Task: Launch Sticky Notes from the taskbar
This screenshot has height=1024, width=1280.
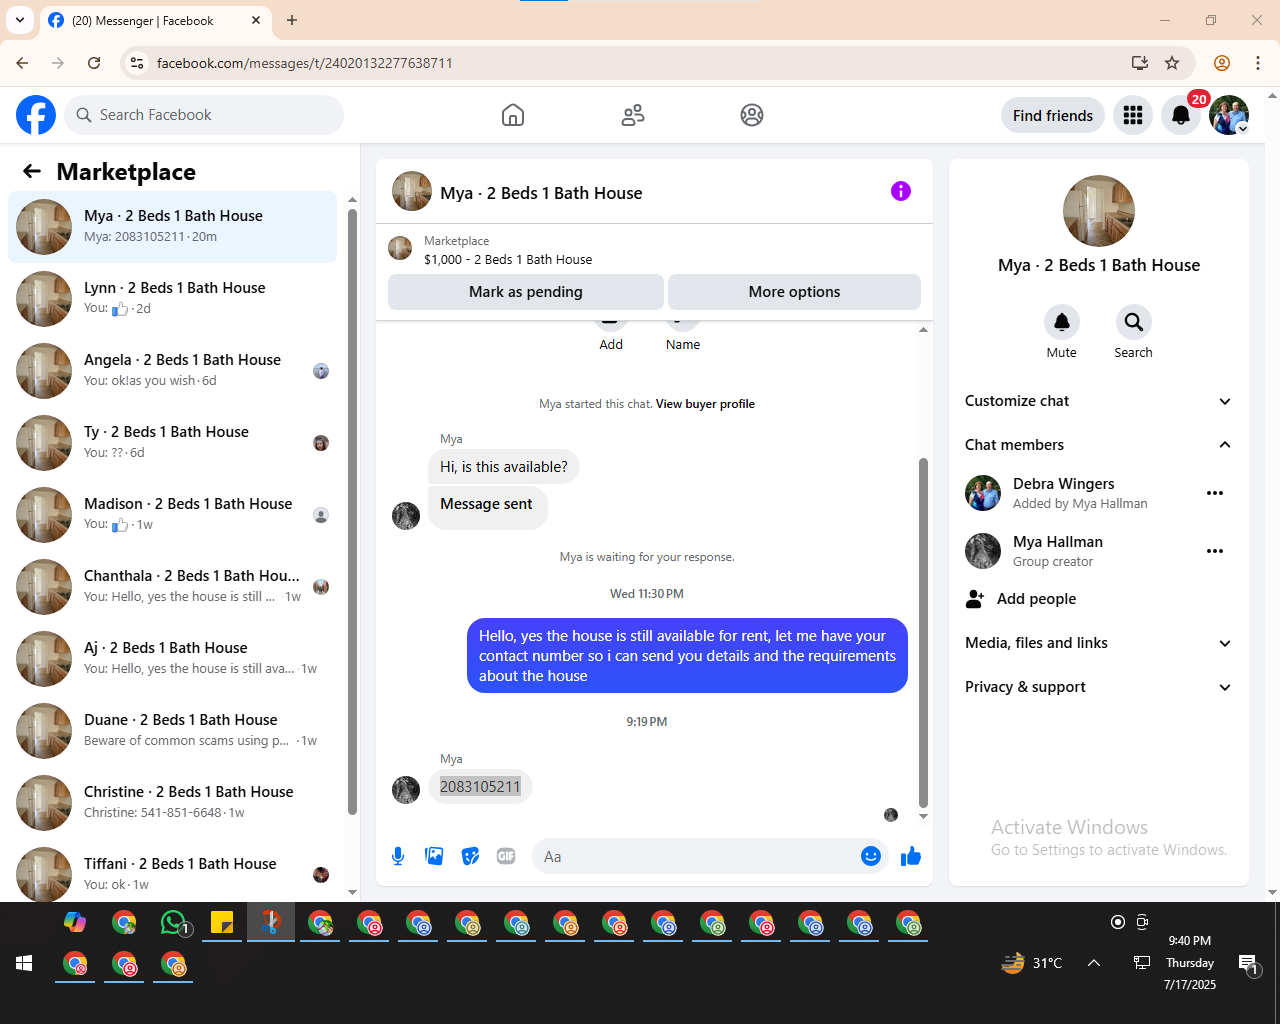Action: click(222, 923)
